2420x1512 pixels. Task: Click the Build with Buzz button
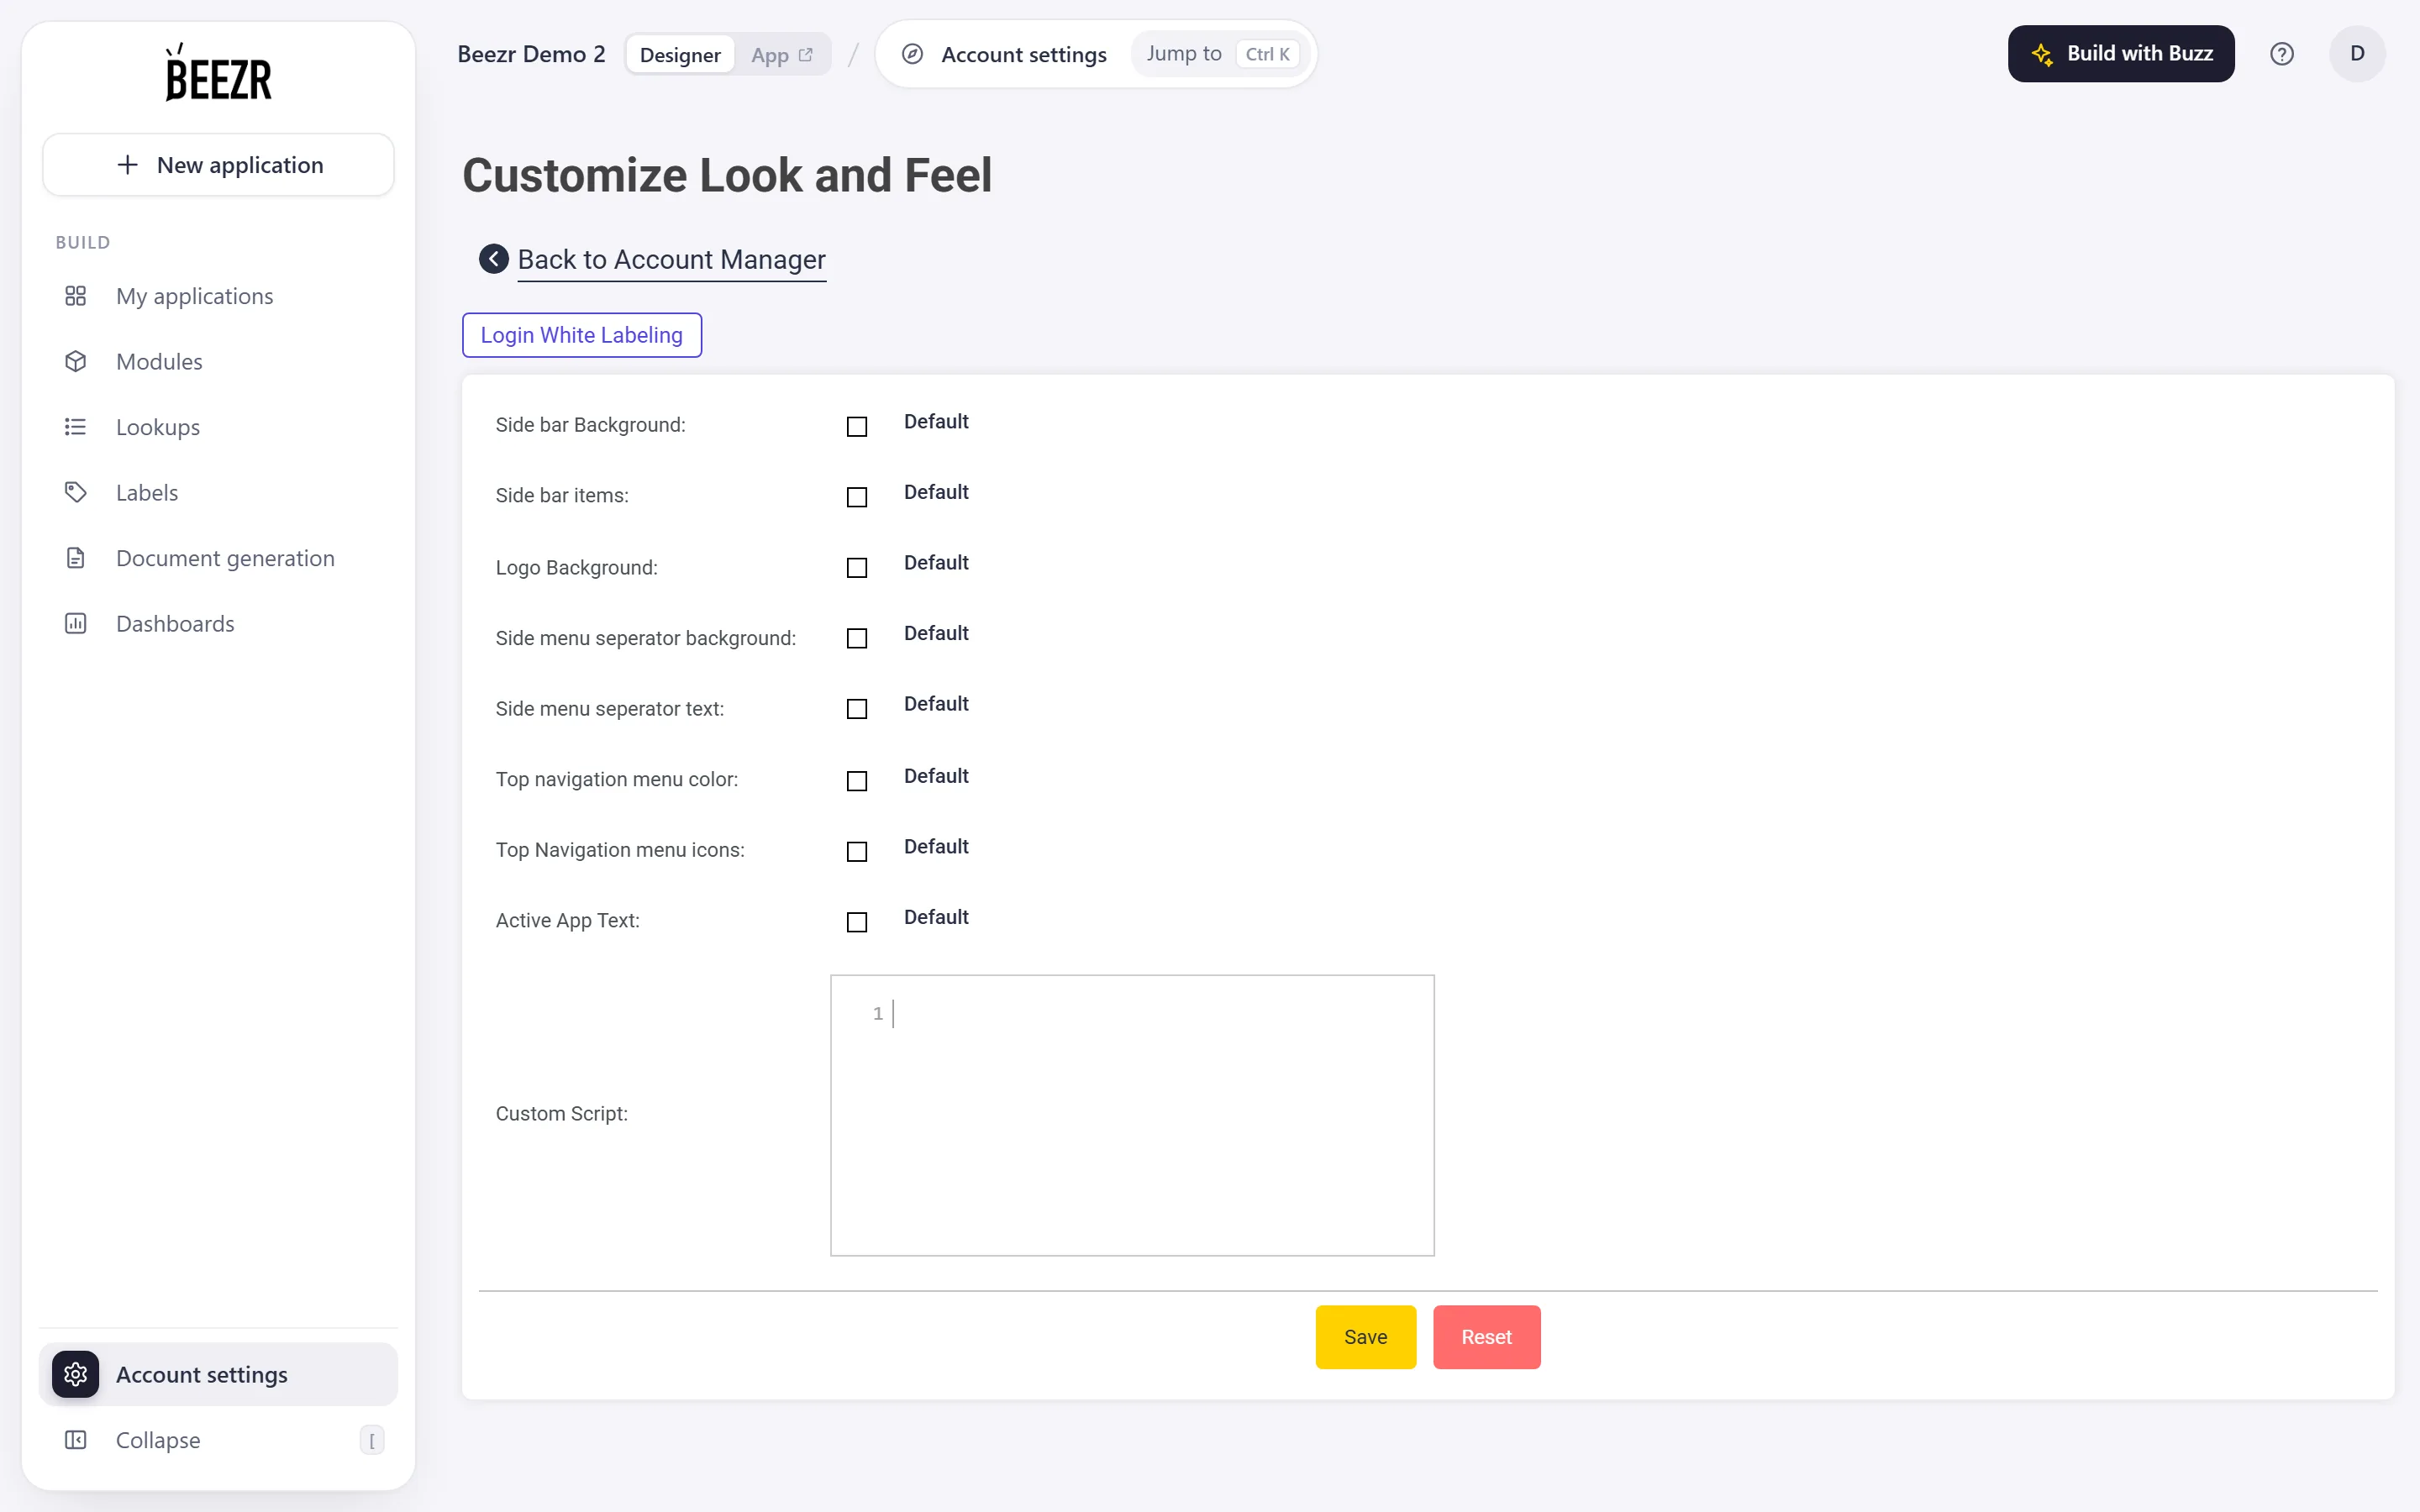[2120, 54]
